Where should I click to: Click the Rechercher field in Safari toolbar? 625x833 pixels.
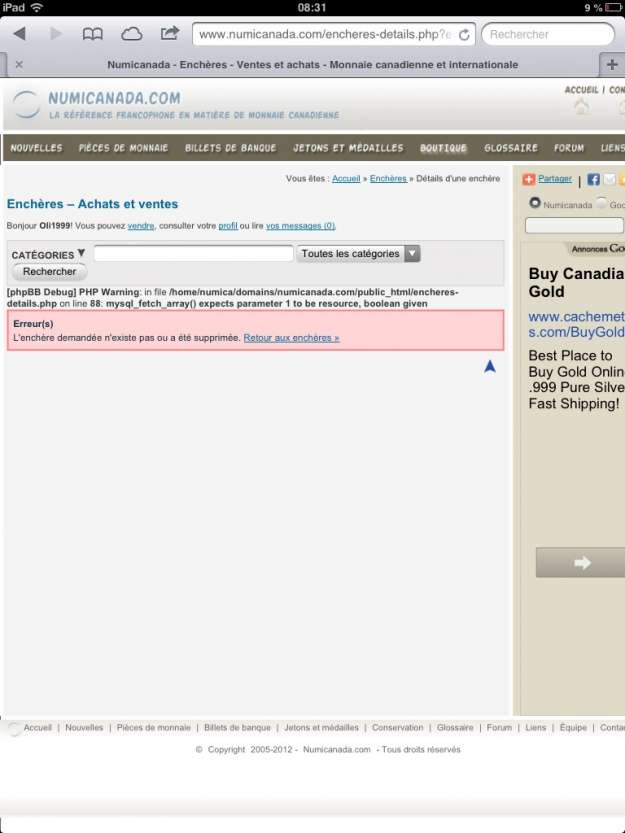[x=548, y=35]
